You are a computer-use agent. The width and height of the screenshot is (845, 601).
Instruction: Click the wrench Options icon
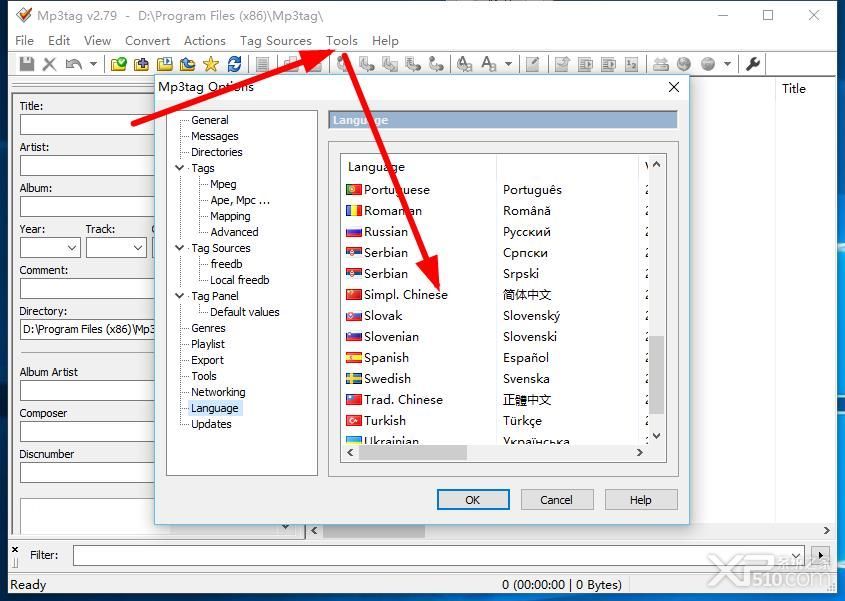(x=752, y=64)
